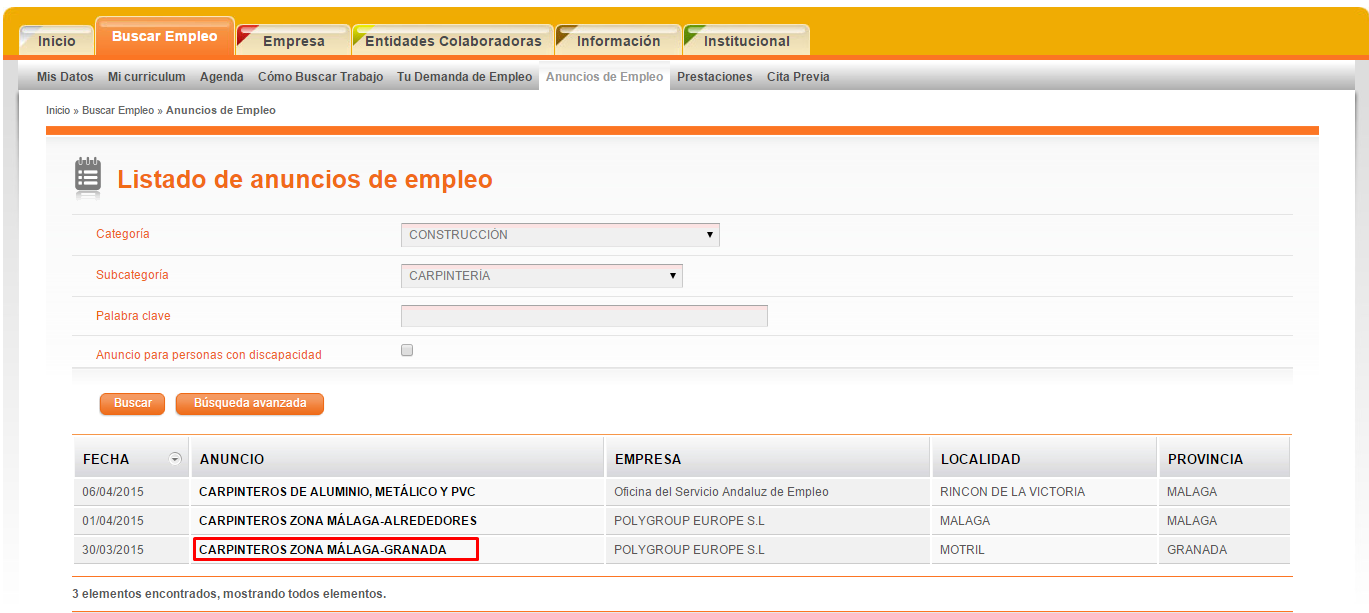Click the red ribbon icon on the Empresa tab
Viewport: 1369px width, 613px height.
click(x=247, y=35)
